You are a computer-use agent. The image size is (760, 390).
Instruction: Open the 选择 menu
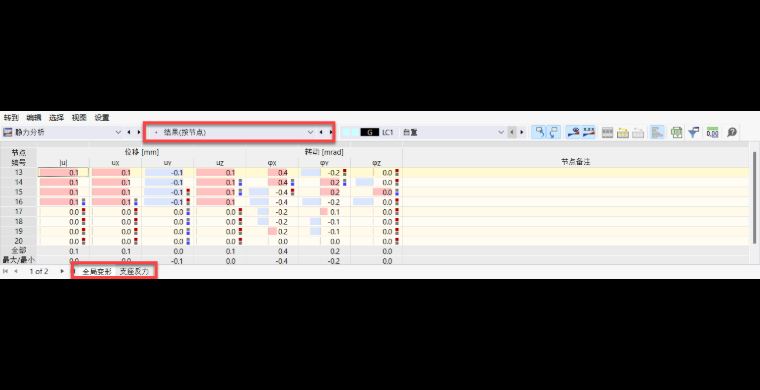coord(56,118)
